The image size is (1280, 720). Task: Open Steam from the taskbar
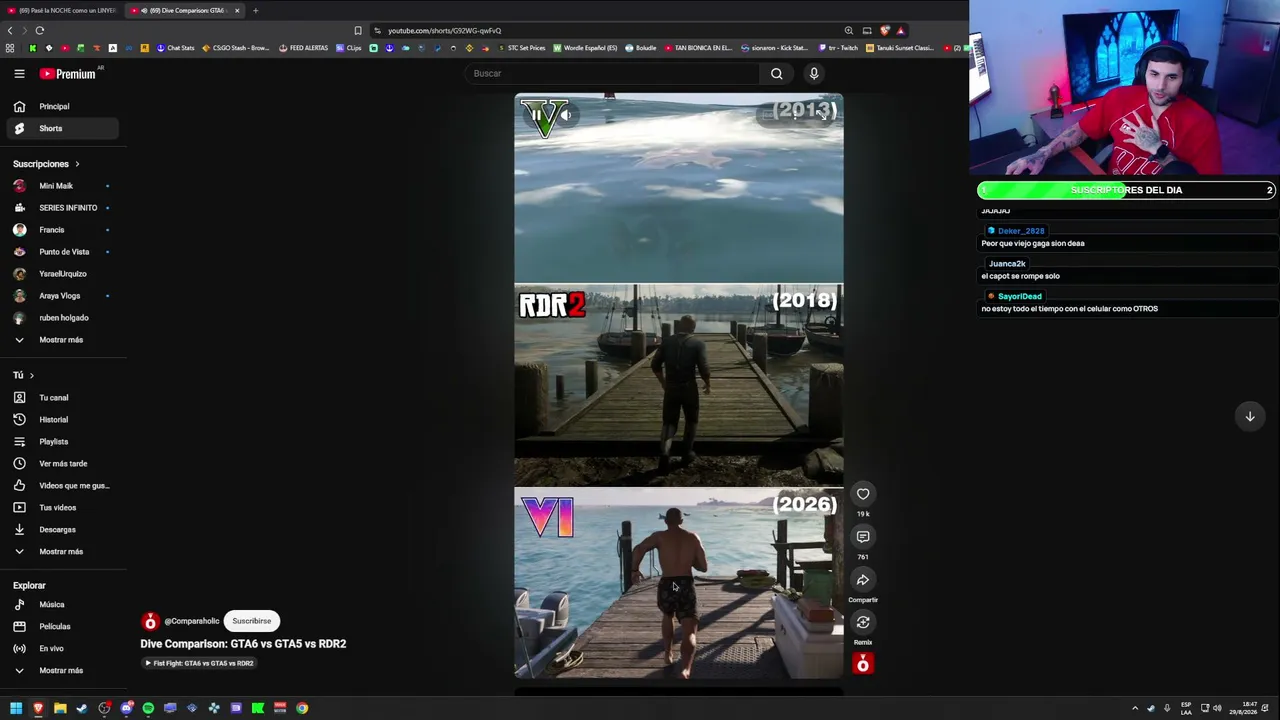click(x=82, y=708)
